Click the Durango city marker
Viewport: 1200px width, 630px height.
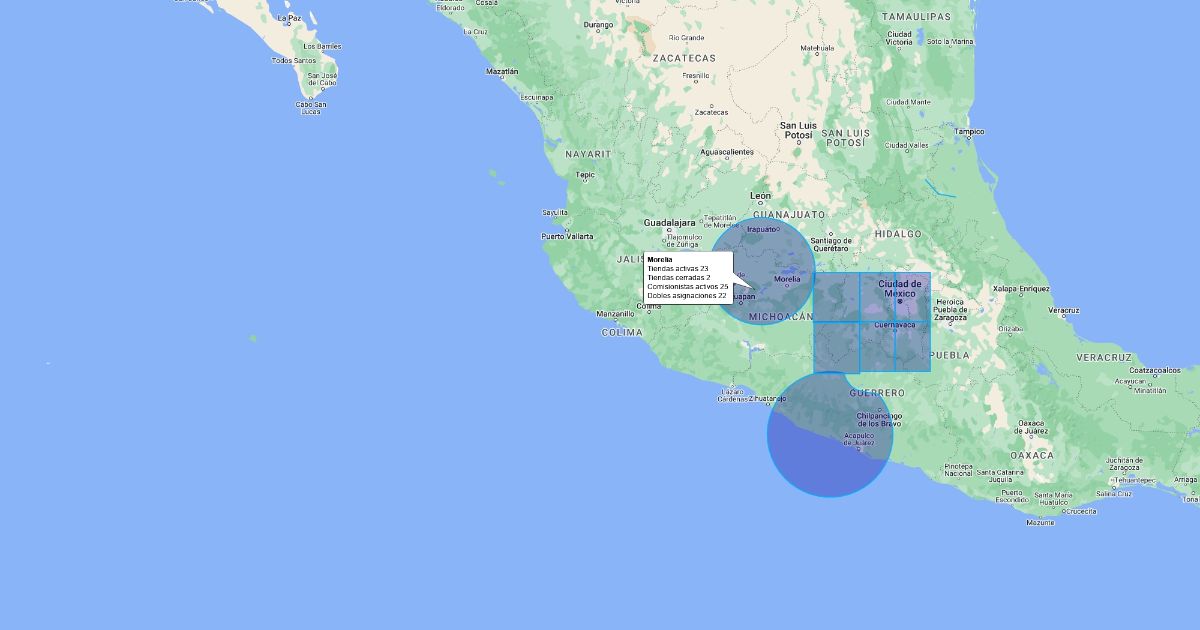click(x=598, y=31)
